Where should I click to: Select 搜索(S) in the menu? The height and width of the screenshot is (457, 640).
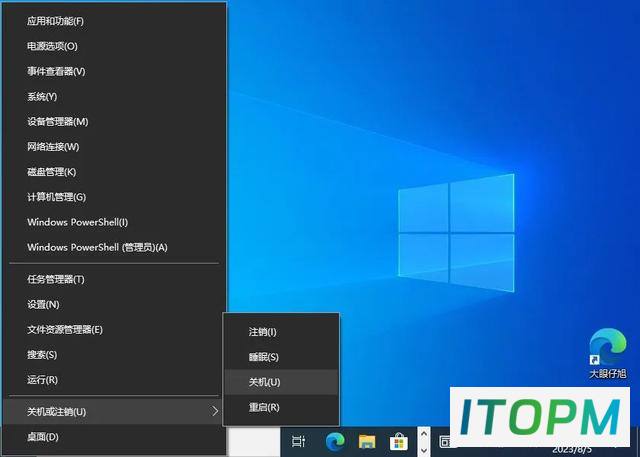[x=114, y=355]
